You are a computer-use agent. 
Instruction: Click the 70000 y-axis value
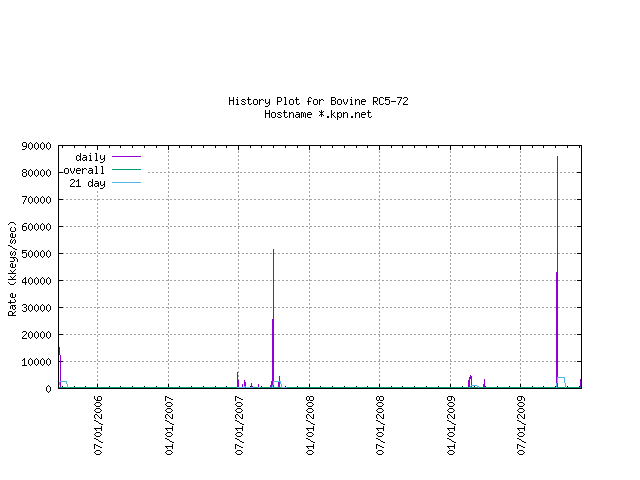click(36, 200)
